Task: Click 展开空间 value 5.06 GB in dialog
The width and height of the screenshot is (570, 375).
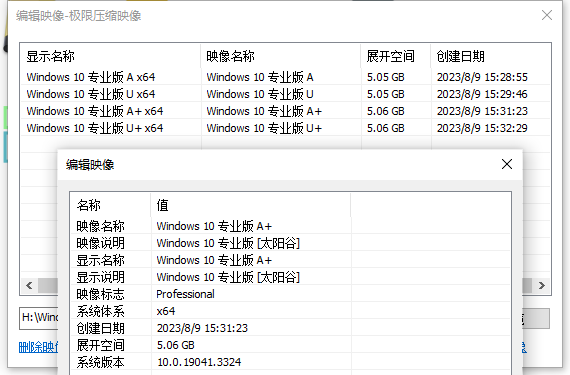Action: point(176,345)
